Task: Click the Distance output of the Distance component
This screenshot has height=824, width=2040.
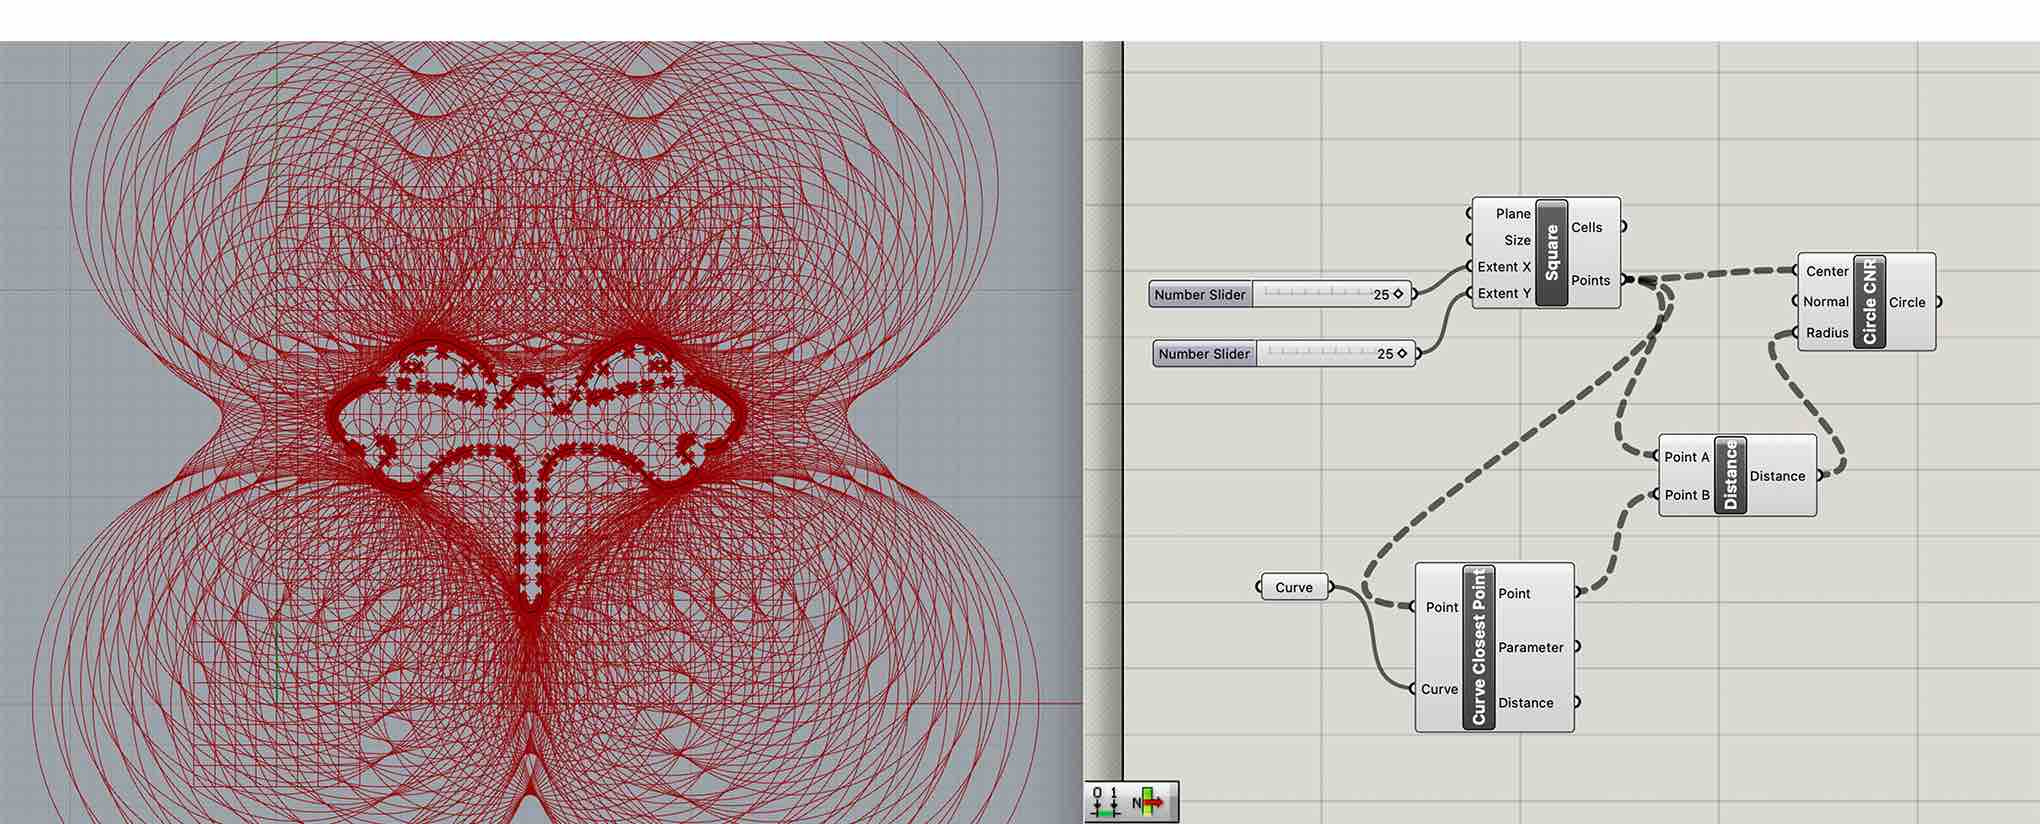Action: point(1777,476)
